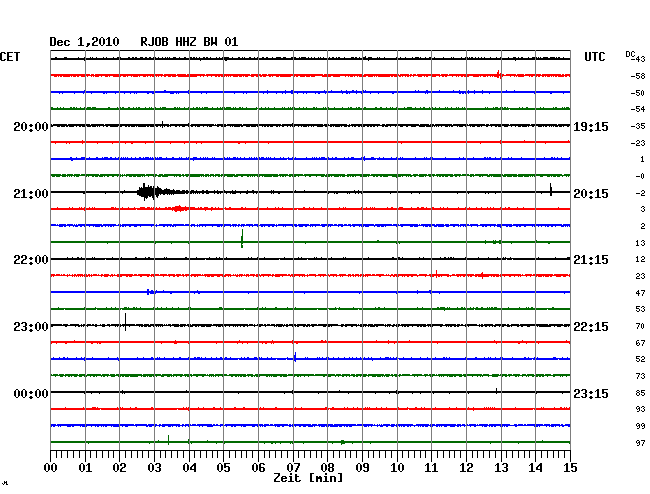Click the large black seismic burst on the 21:00 trace
This screenshot has width=650, height=494.
tap(153, 192)
